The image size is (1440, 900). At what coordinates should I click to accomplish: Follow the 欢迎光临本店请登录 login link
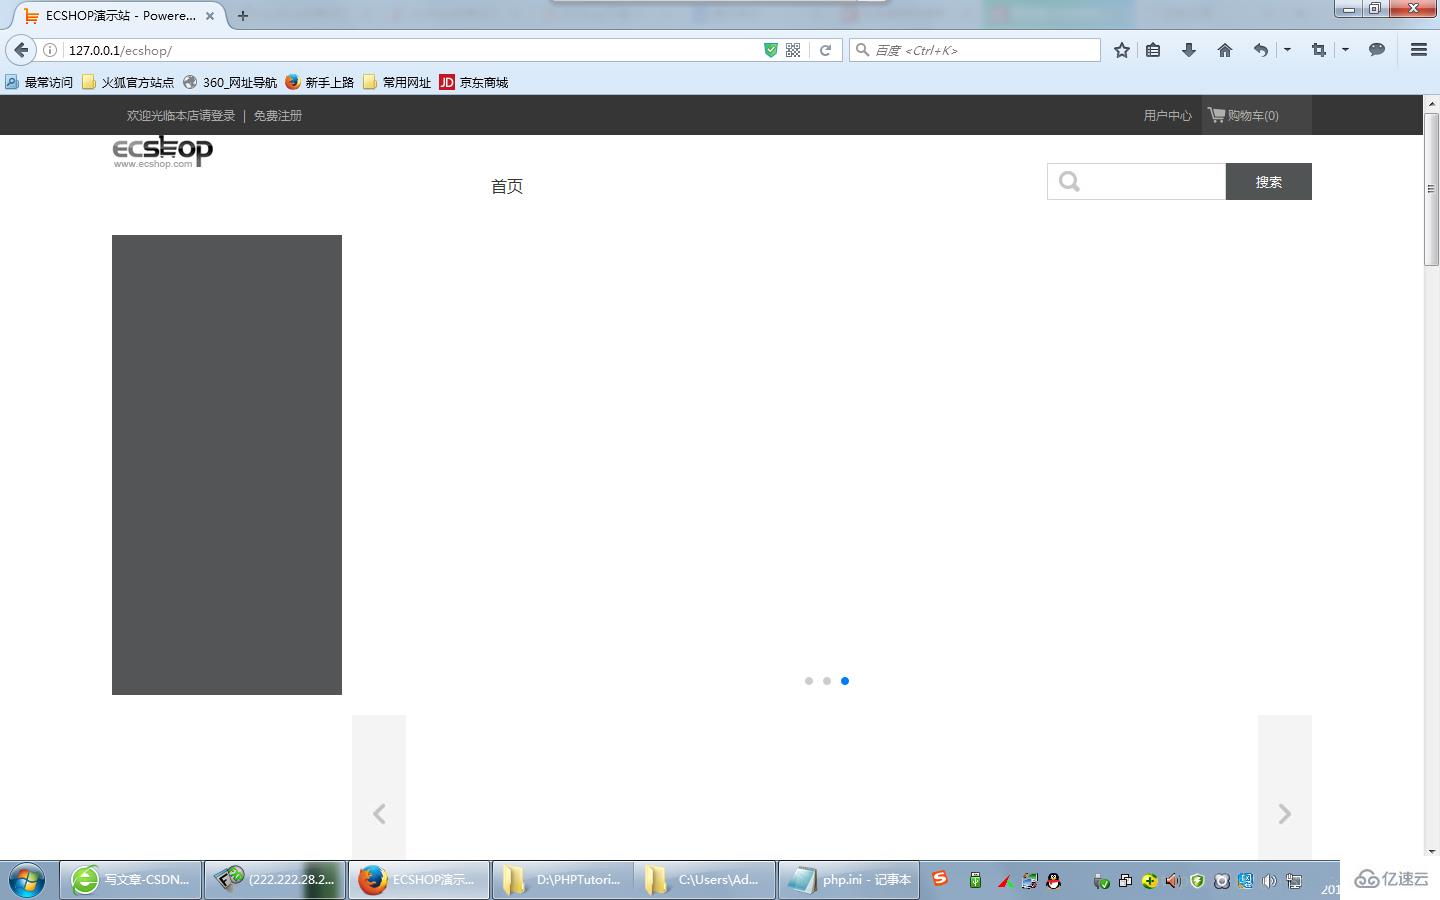coord(181,116)
